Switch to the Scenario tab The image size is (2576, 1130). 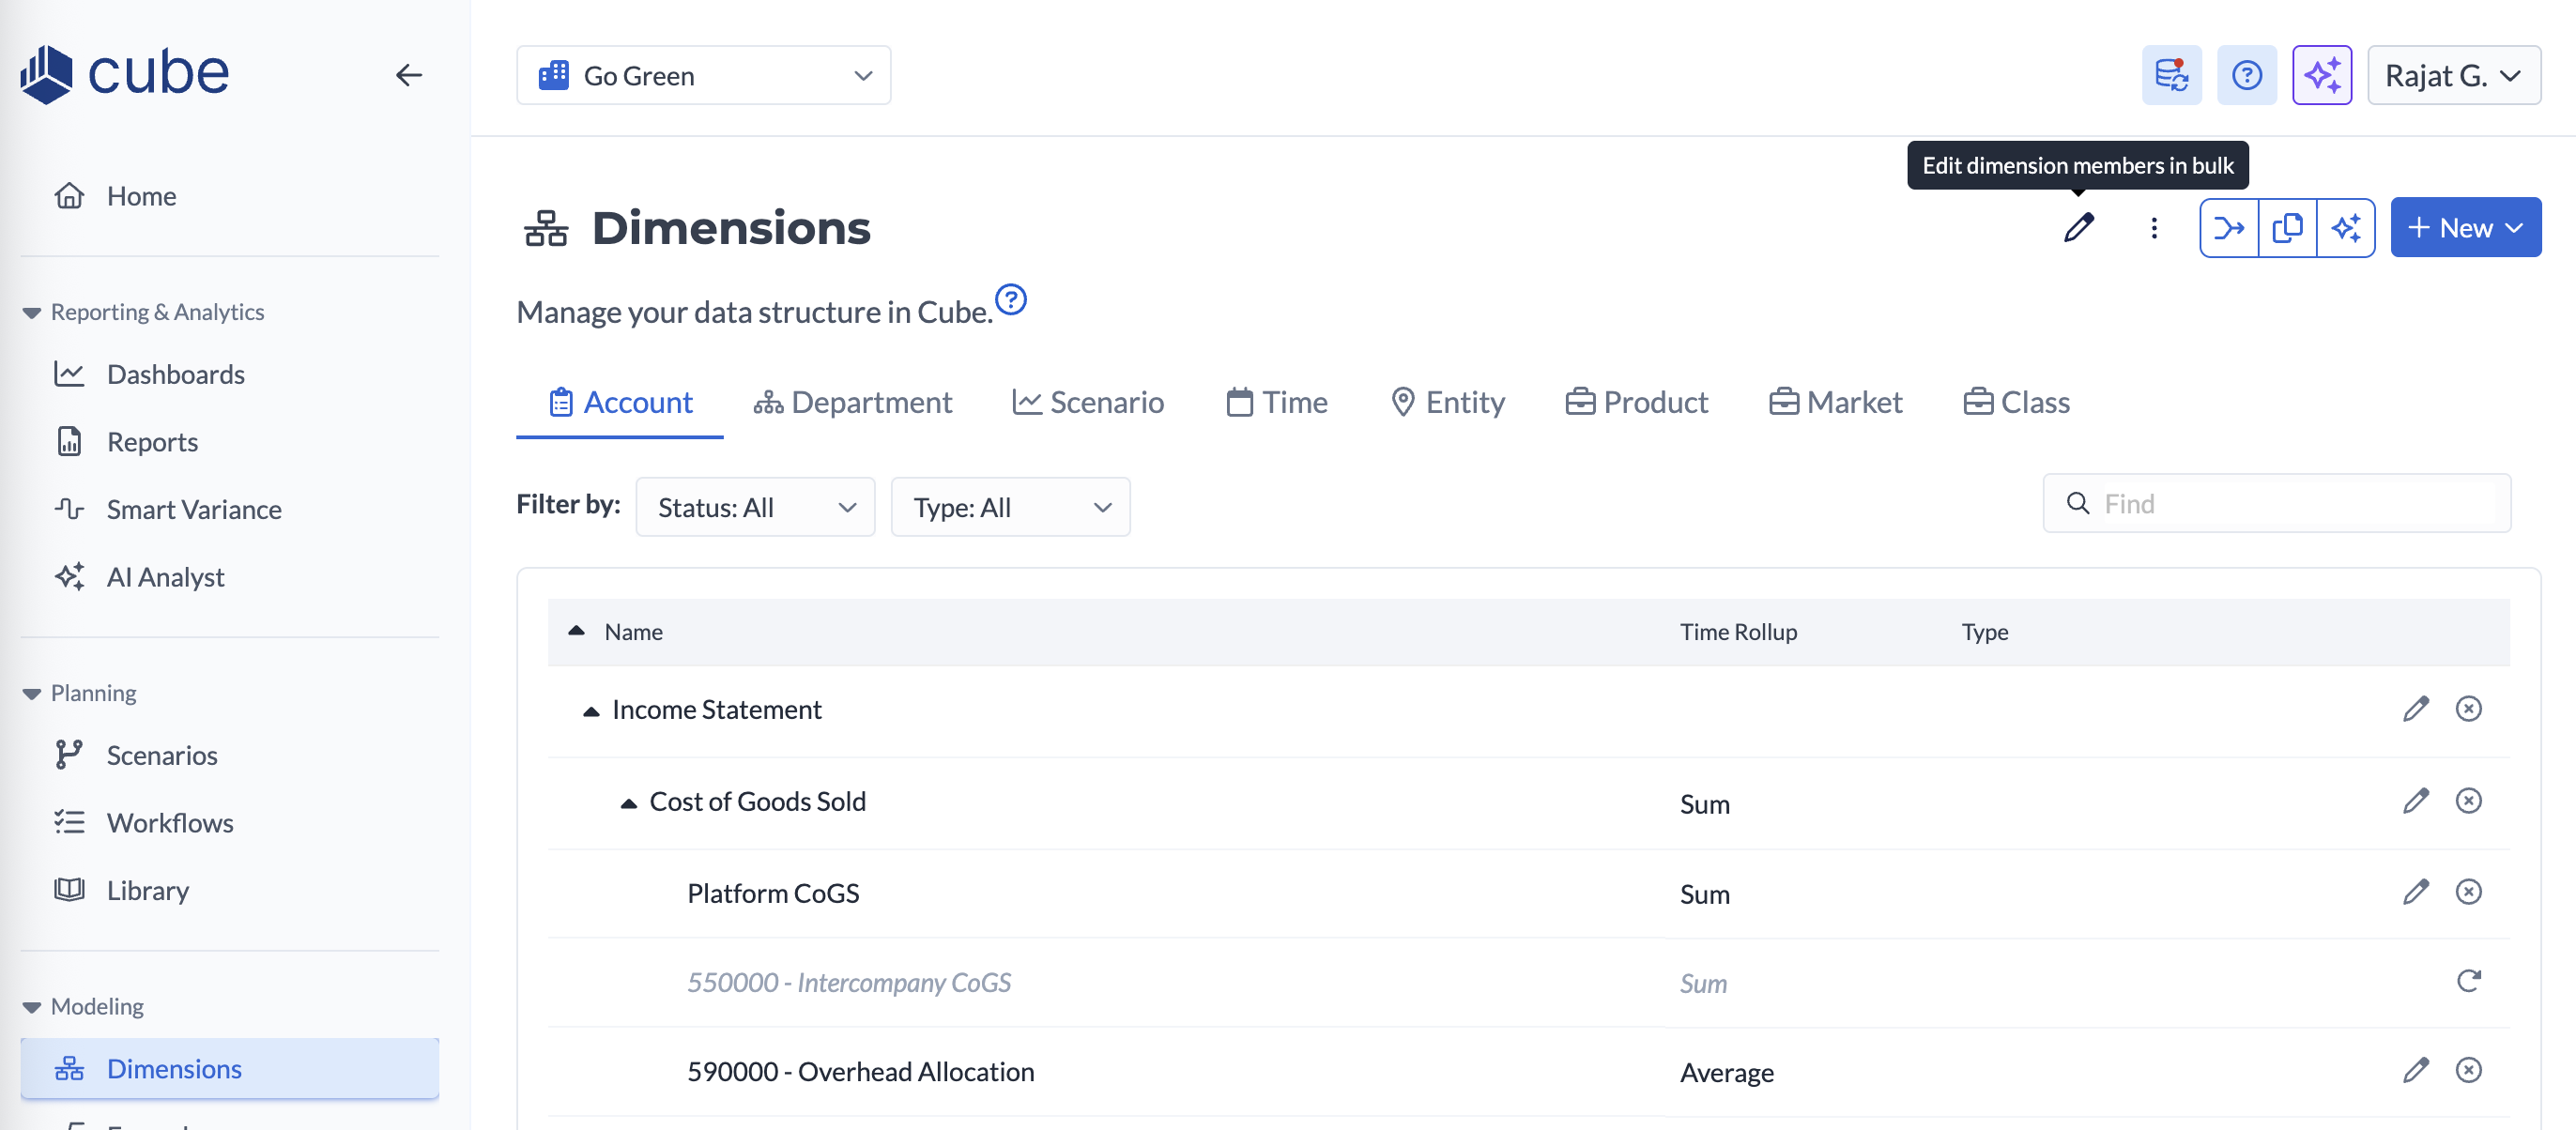click(x=1088, y=402)
